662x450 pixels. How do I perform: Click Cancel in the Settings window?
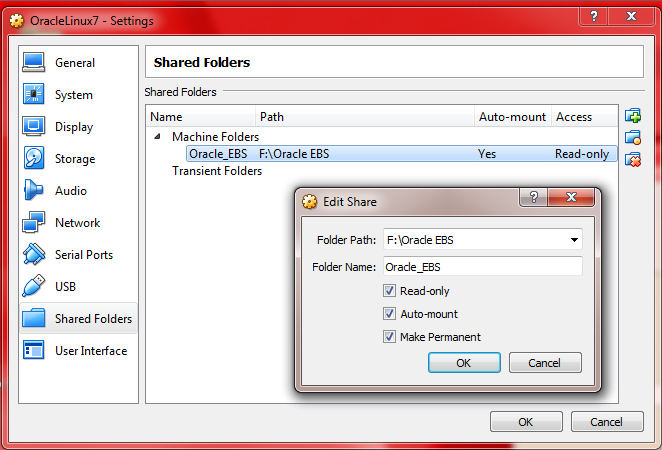tap(607, 422)
